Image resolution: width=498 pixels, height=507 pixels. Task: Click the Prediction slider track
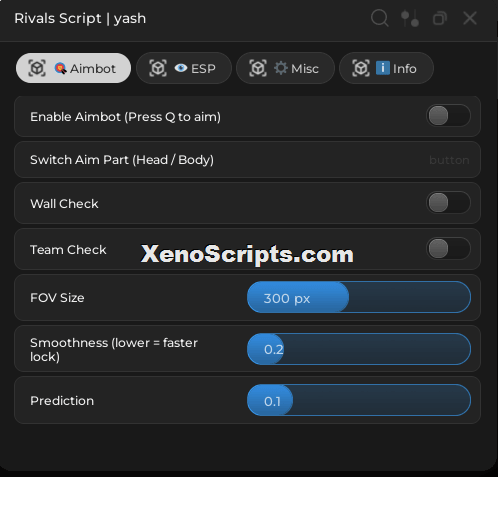359,400
